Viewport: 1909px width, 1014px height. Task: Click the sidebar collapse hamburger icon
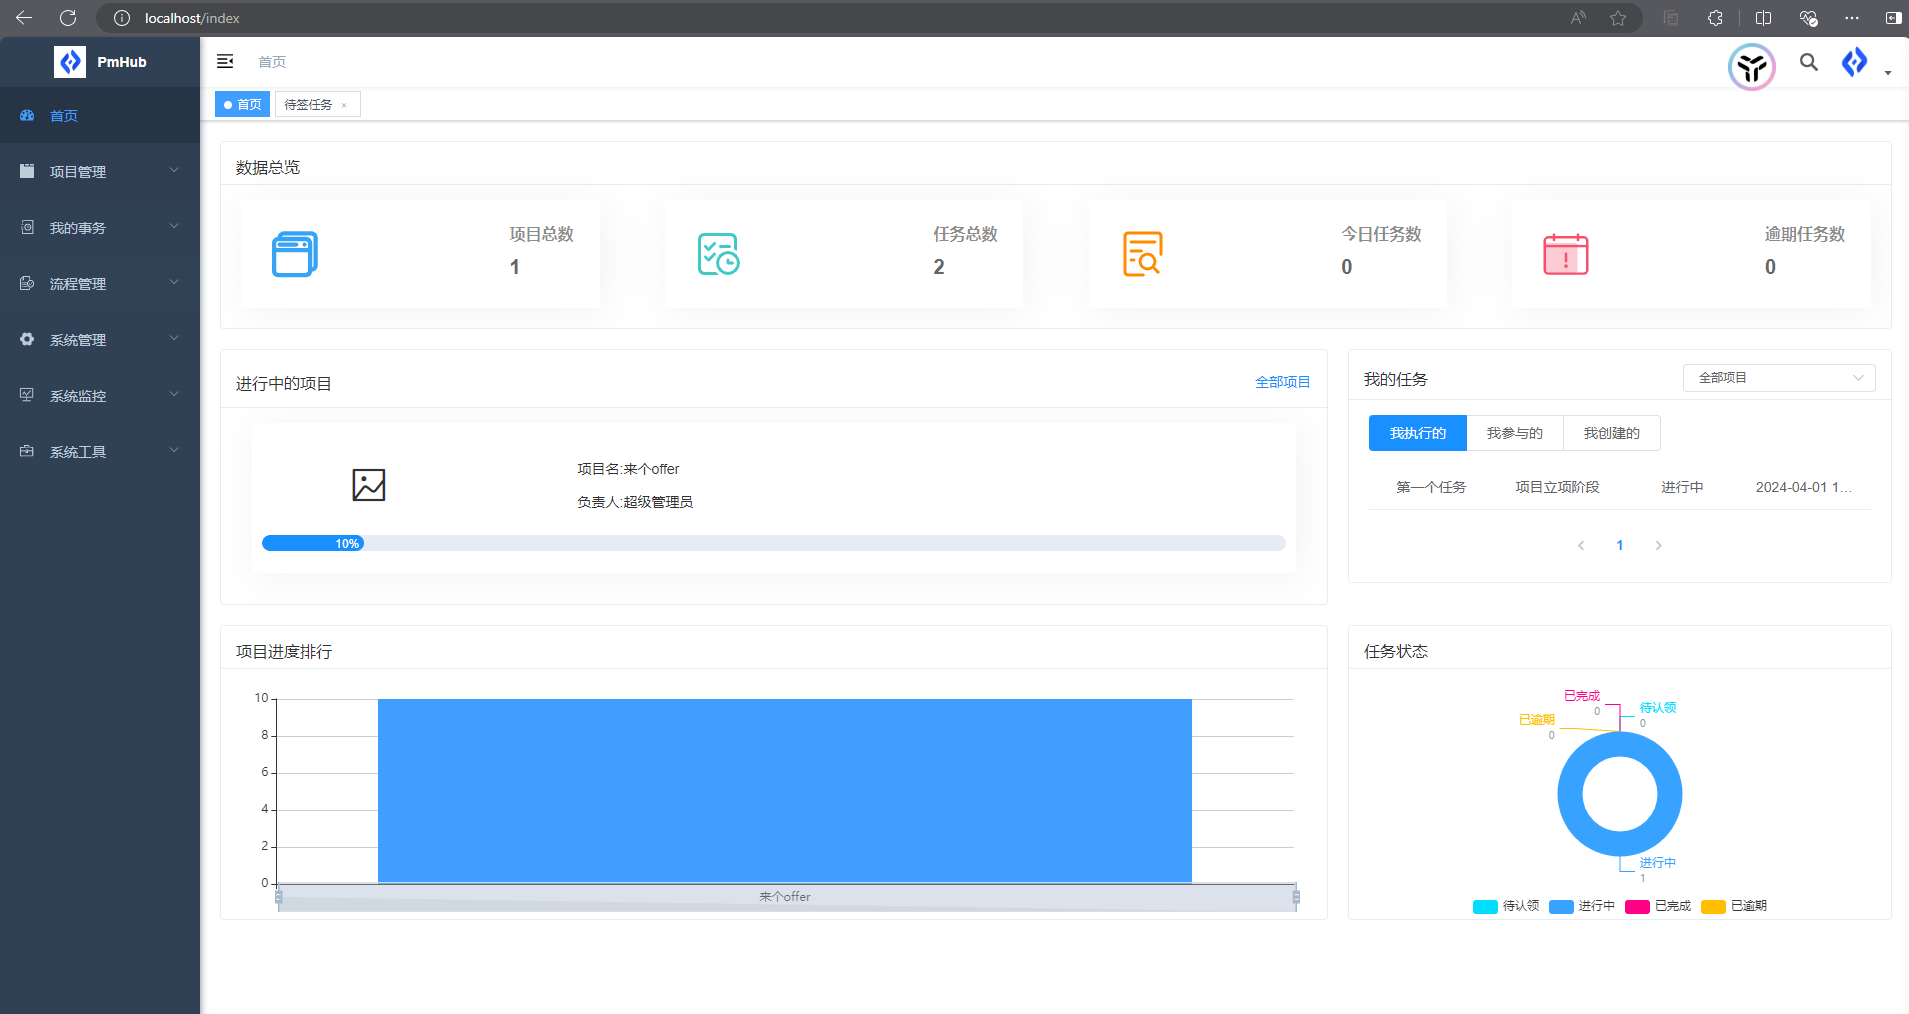tap(226, 61)
